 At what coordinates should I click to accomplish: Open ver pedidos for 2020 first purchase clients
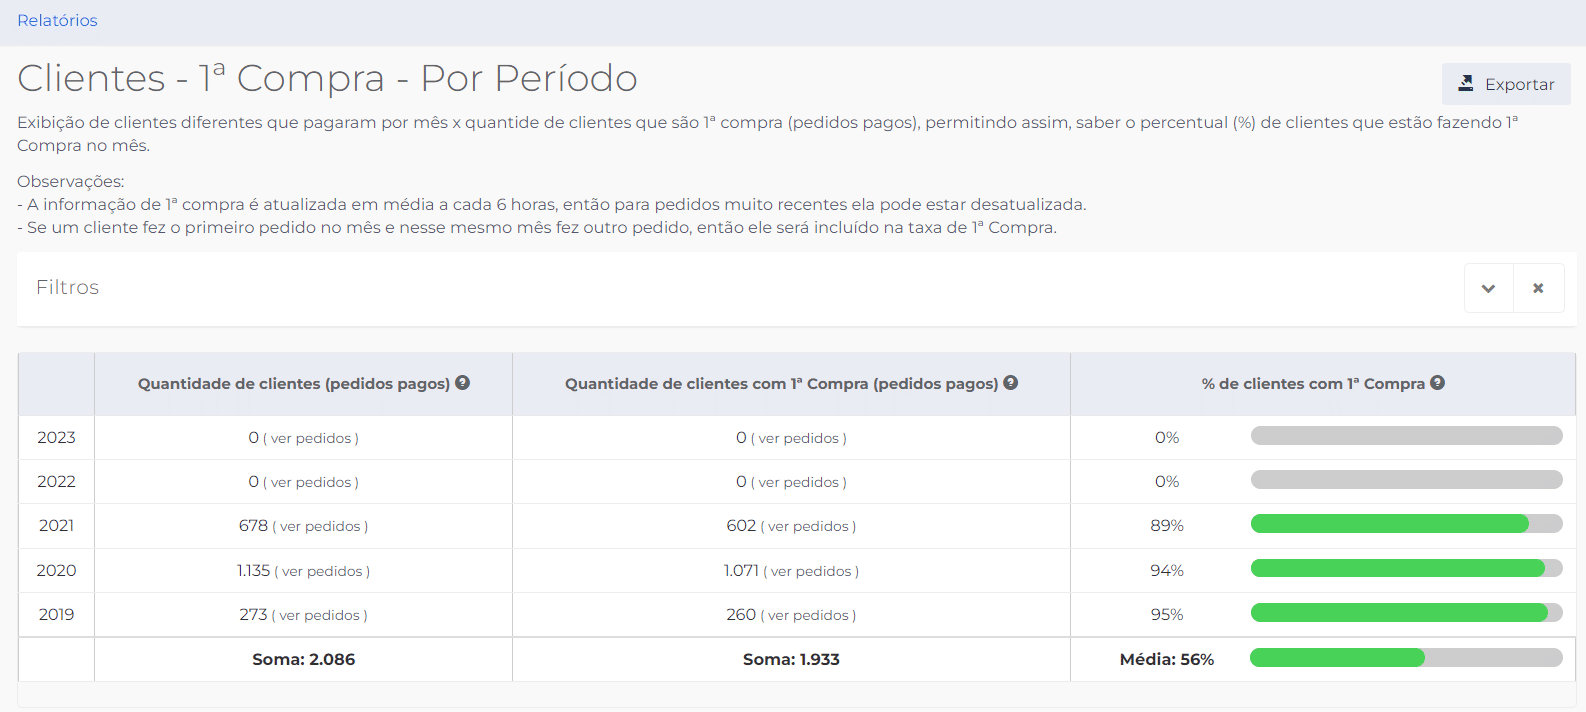coord(811,571)
